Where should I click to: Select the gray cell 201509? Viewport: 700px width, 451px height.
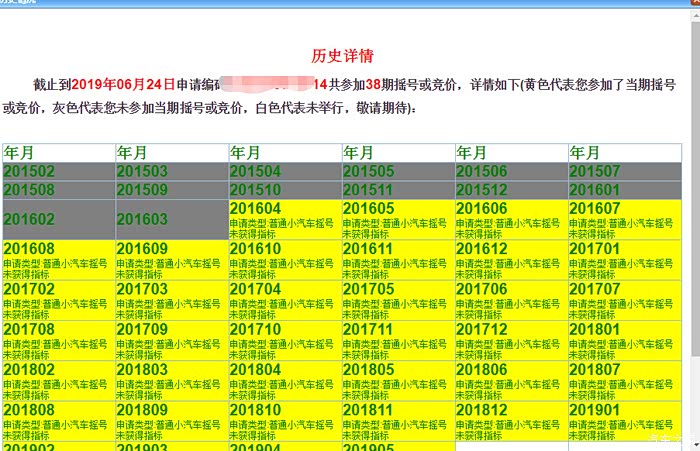pyautogui.click(x=172, y=190)
